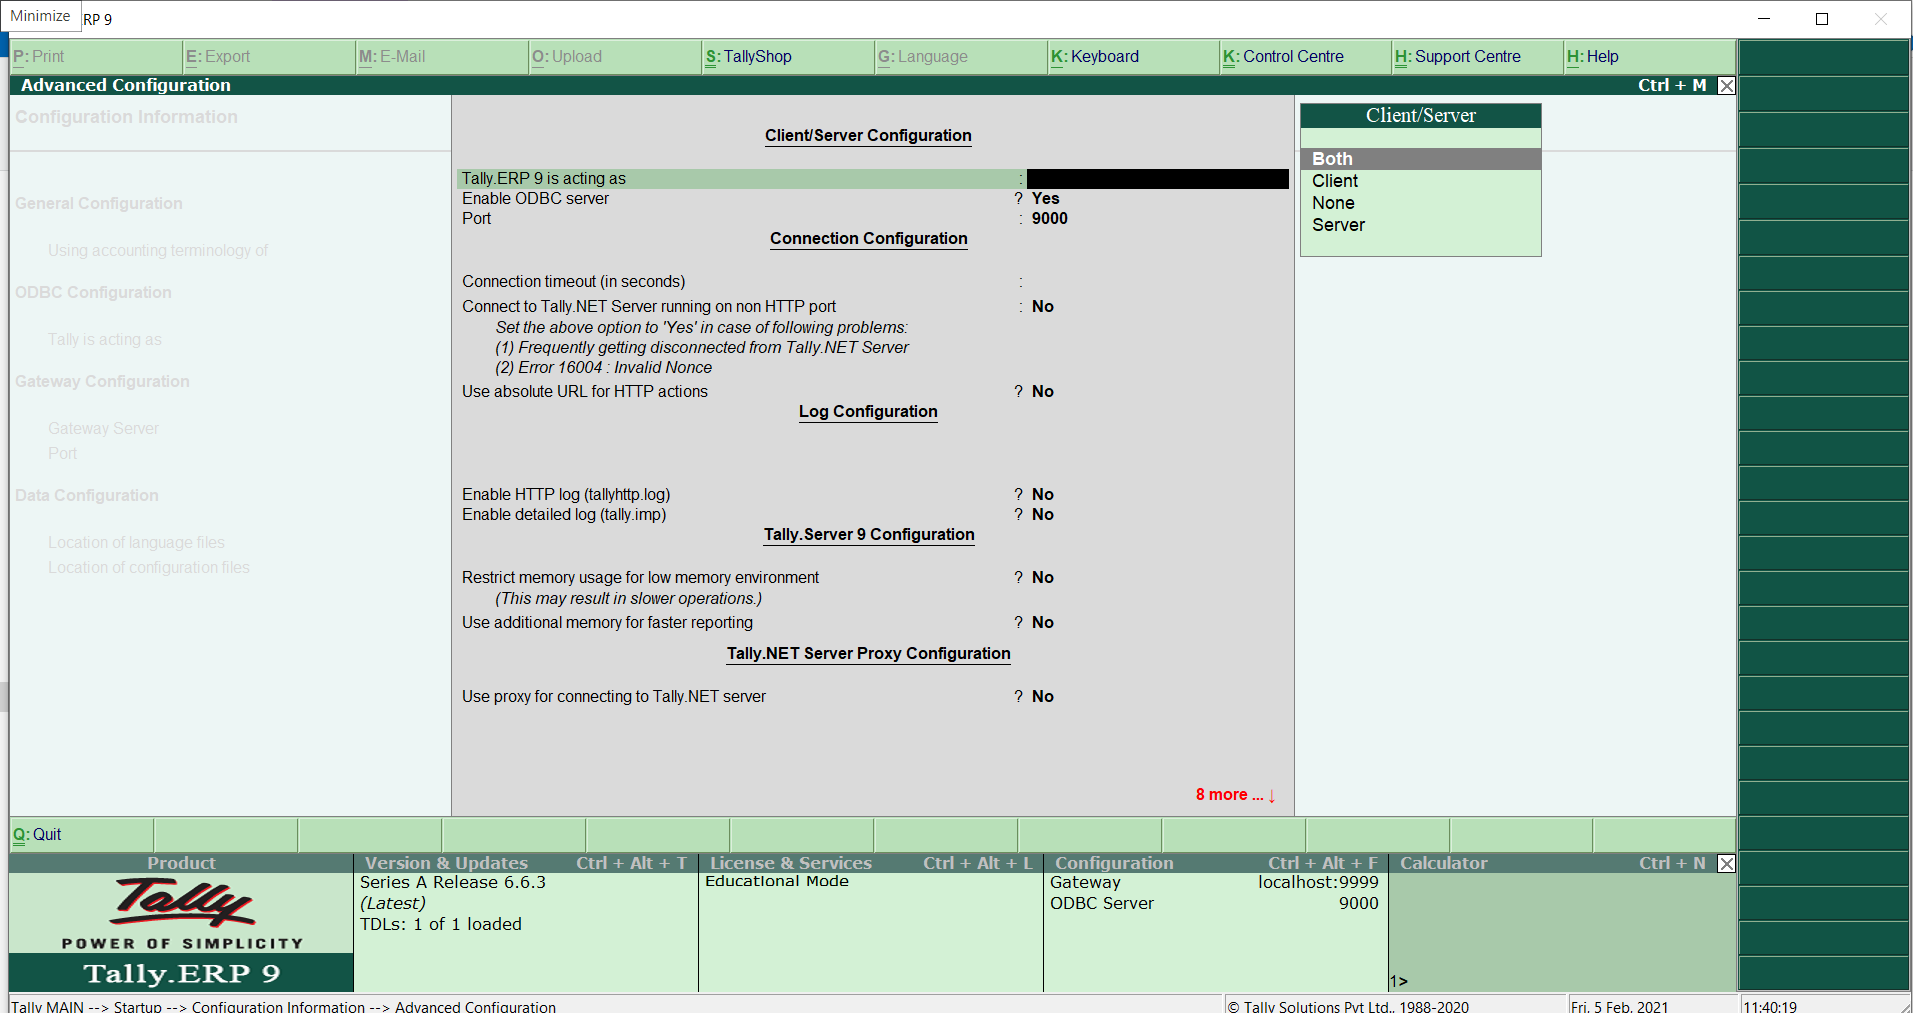Click Connection timeout (in seconds) field

click(x=1157, y=282)
